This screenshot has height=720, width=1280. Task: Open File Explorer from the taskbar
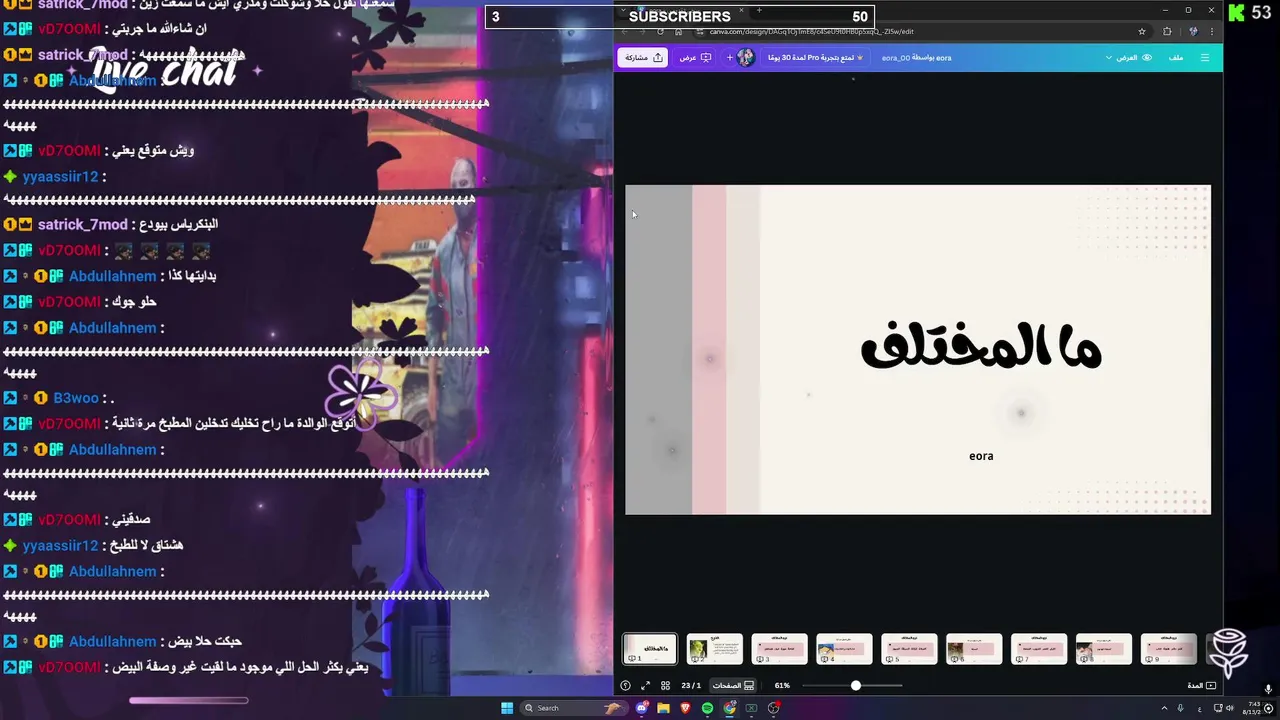(664, 708)
